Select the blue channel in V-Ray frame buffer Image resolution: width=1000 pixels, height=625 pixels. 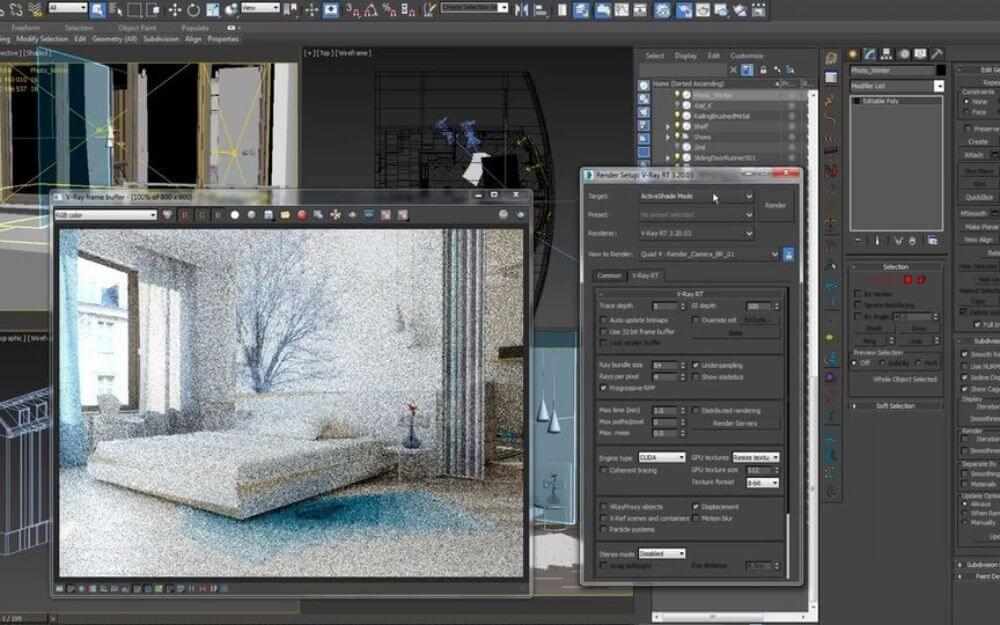click(218, 215)
